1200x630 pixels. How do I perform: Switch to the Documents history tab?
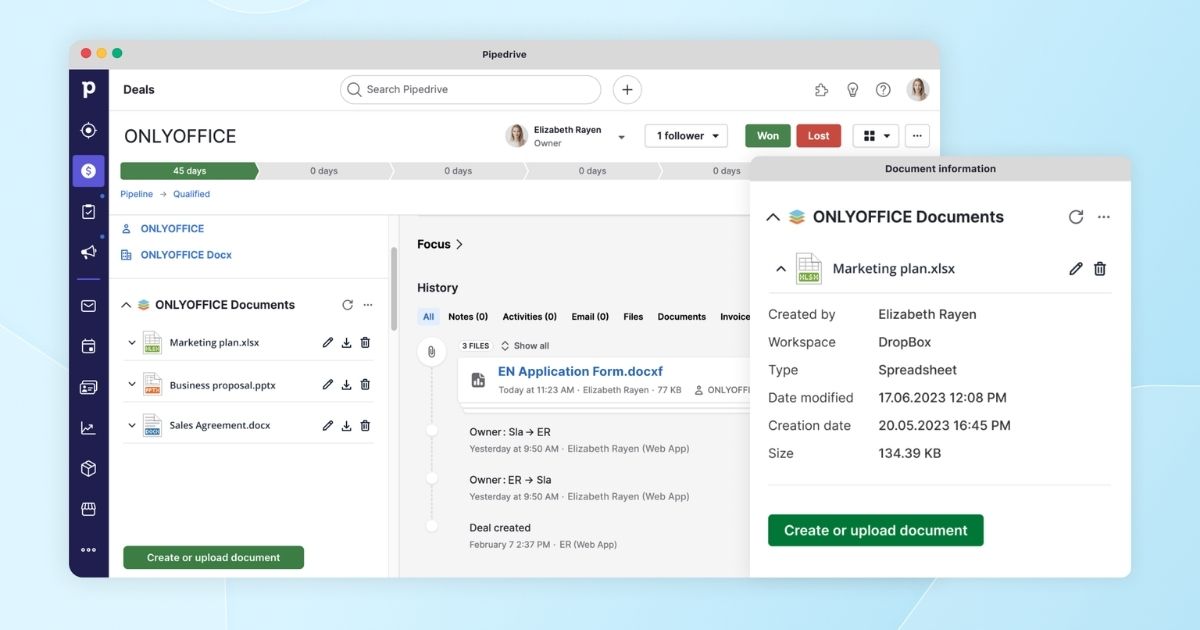point(682,317)
